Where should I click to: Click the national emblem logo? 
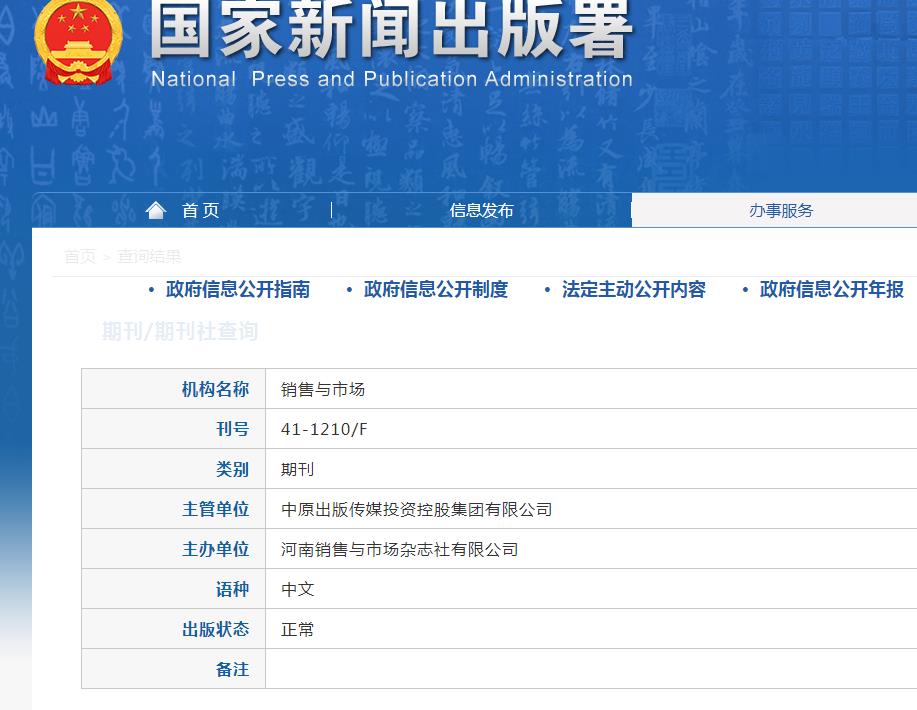click(77, 47)
